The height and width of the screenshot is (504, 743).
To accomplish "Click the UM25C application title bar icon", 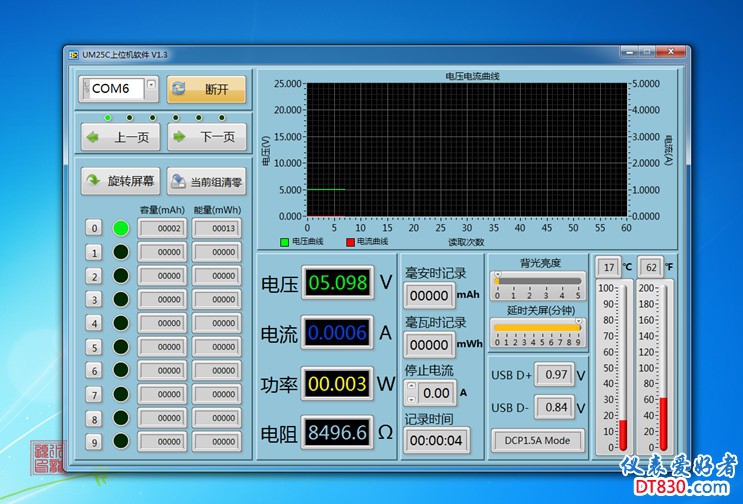I will click(73, 54).
